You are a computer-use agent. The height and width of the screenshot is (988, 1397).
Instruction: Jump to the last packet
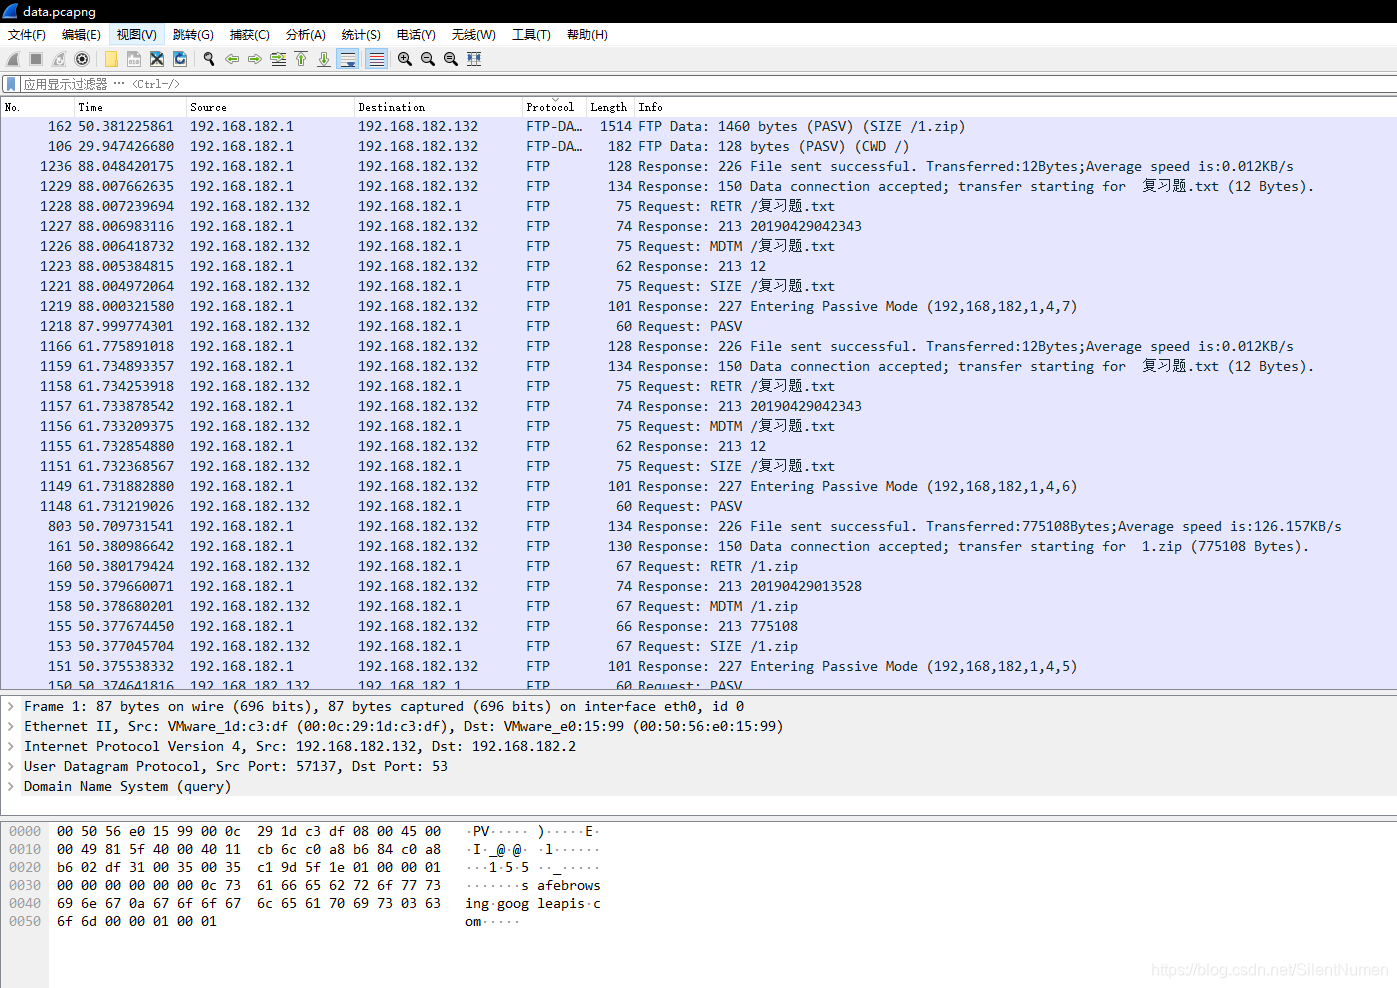(324, 59)
